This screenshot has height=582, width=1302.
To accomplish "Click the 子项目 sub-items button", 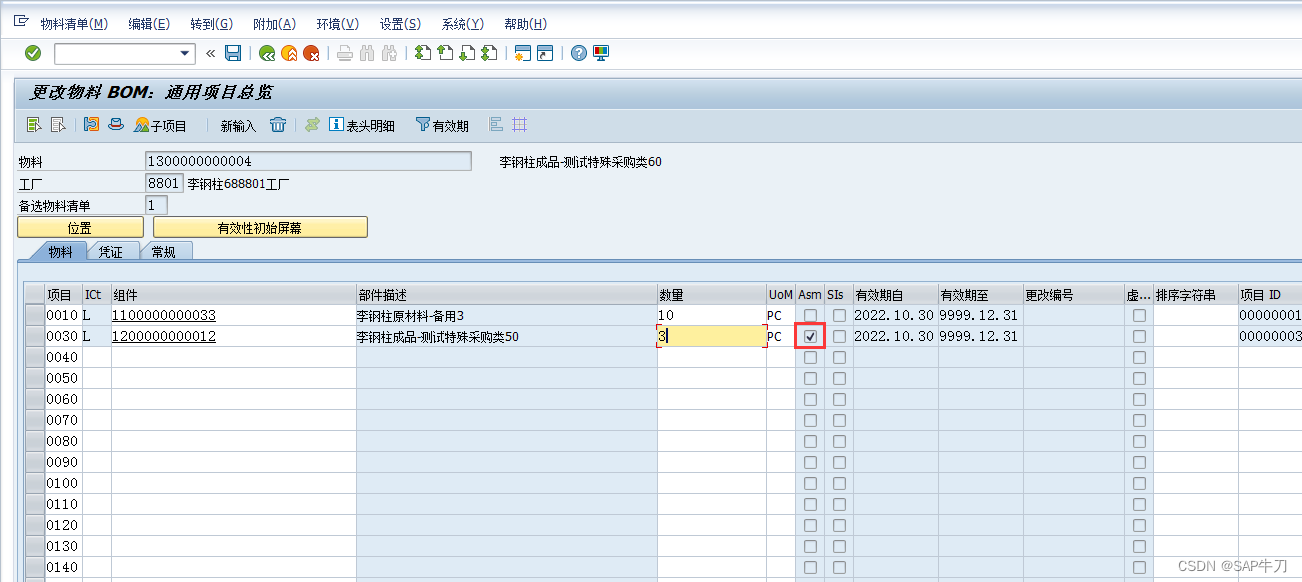I will [x=161, y=125].
